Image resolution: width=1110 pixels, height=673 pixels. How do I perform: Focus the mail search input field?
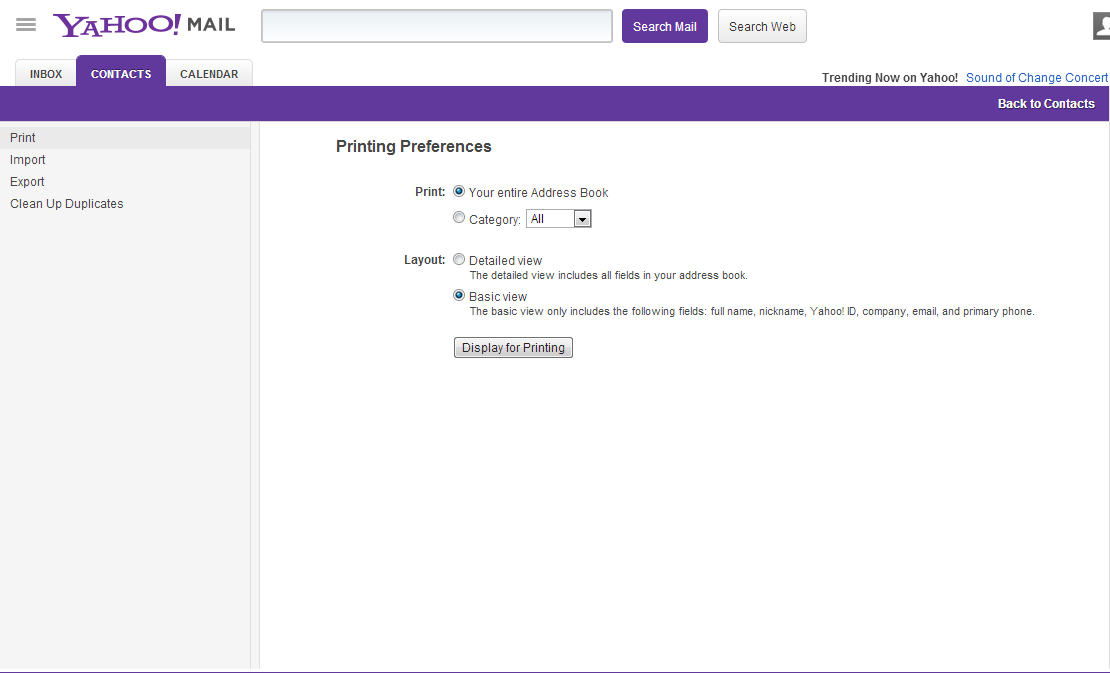pyautogui.click(x=437, y=26)
